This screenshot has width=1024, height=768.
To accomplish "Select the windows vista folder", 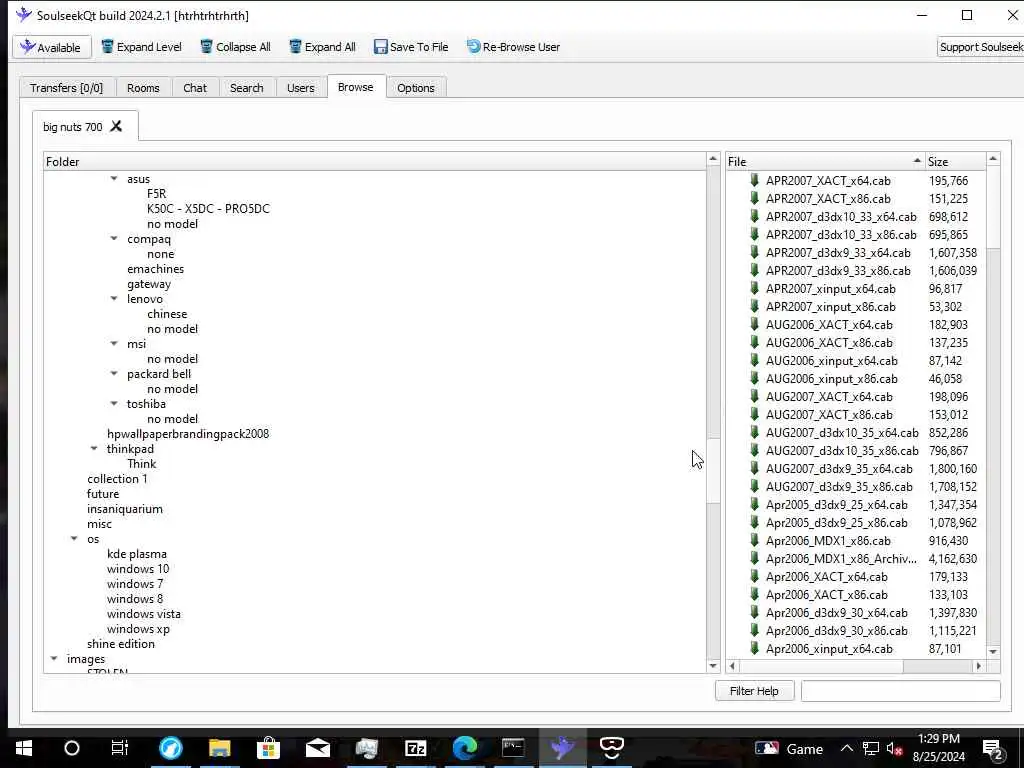I will pyautogui.click(x=144, y=614).
